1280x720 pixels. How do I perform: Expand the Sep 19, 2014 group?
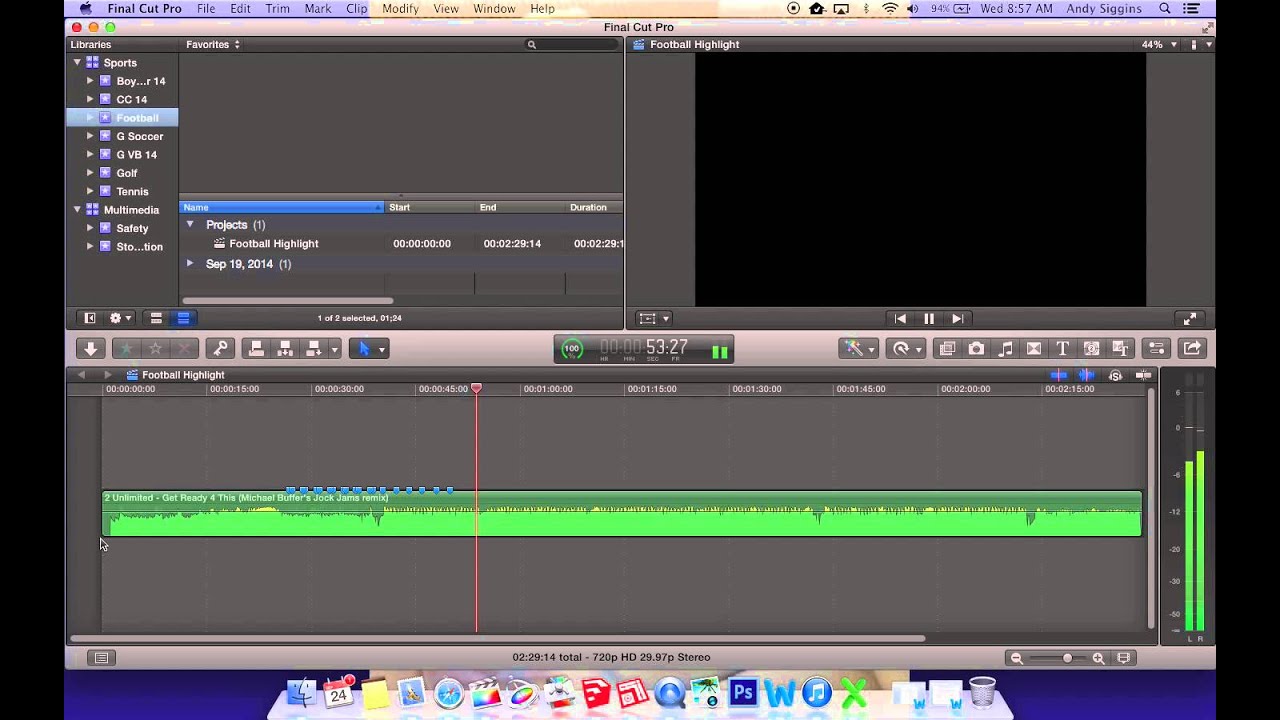pos(190,263)
